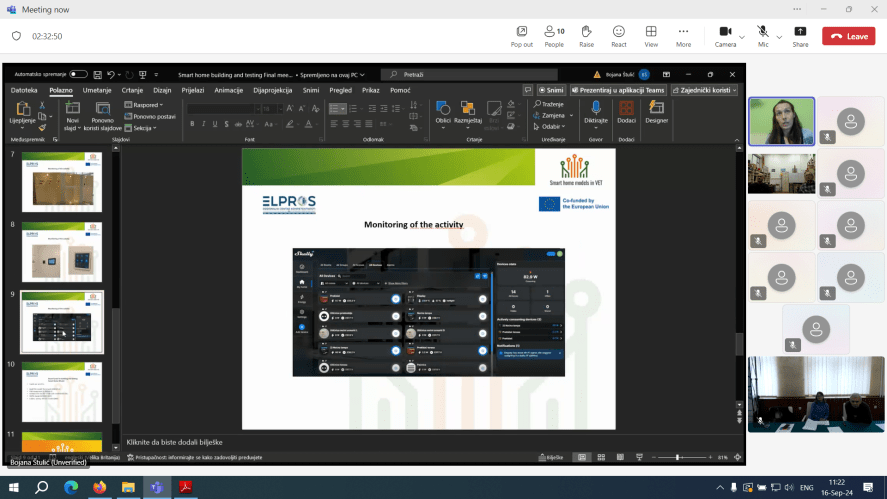
Task: Expand the Camera device options arrow
Action: (x=742, y=37)
